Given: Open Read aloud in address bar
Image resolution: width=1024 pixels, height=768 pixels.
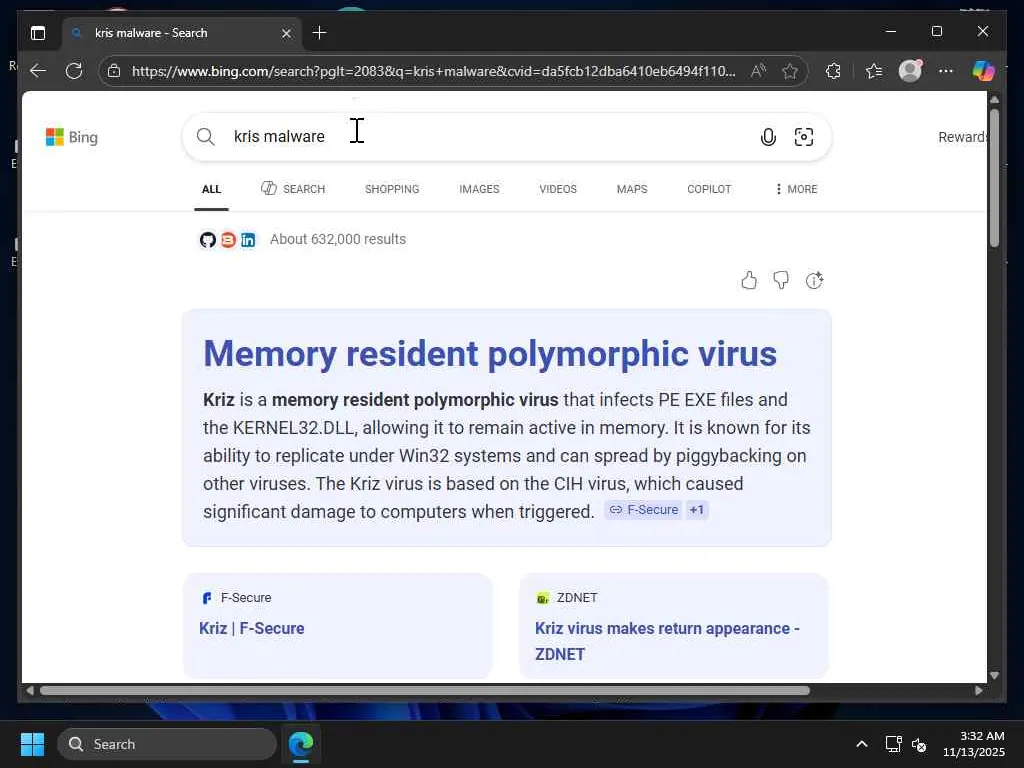Looking at the screenshot, I should pos(758,71).
